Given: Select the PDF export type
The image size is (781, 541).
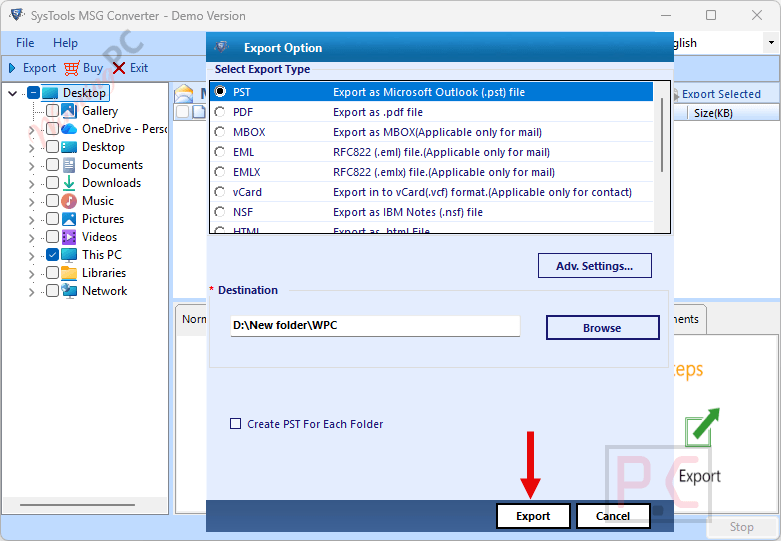Looking at the screenshot, I should click(220, 112).
